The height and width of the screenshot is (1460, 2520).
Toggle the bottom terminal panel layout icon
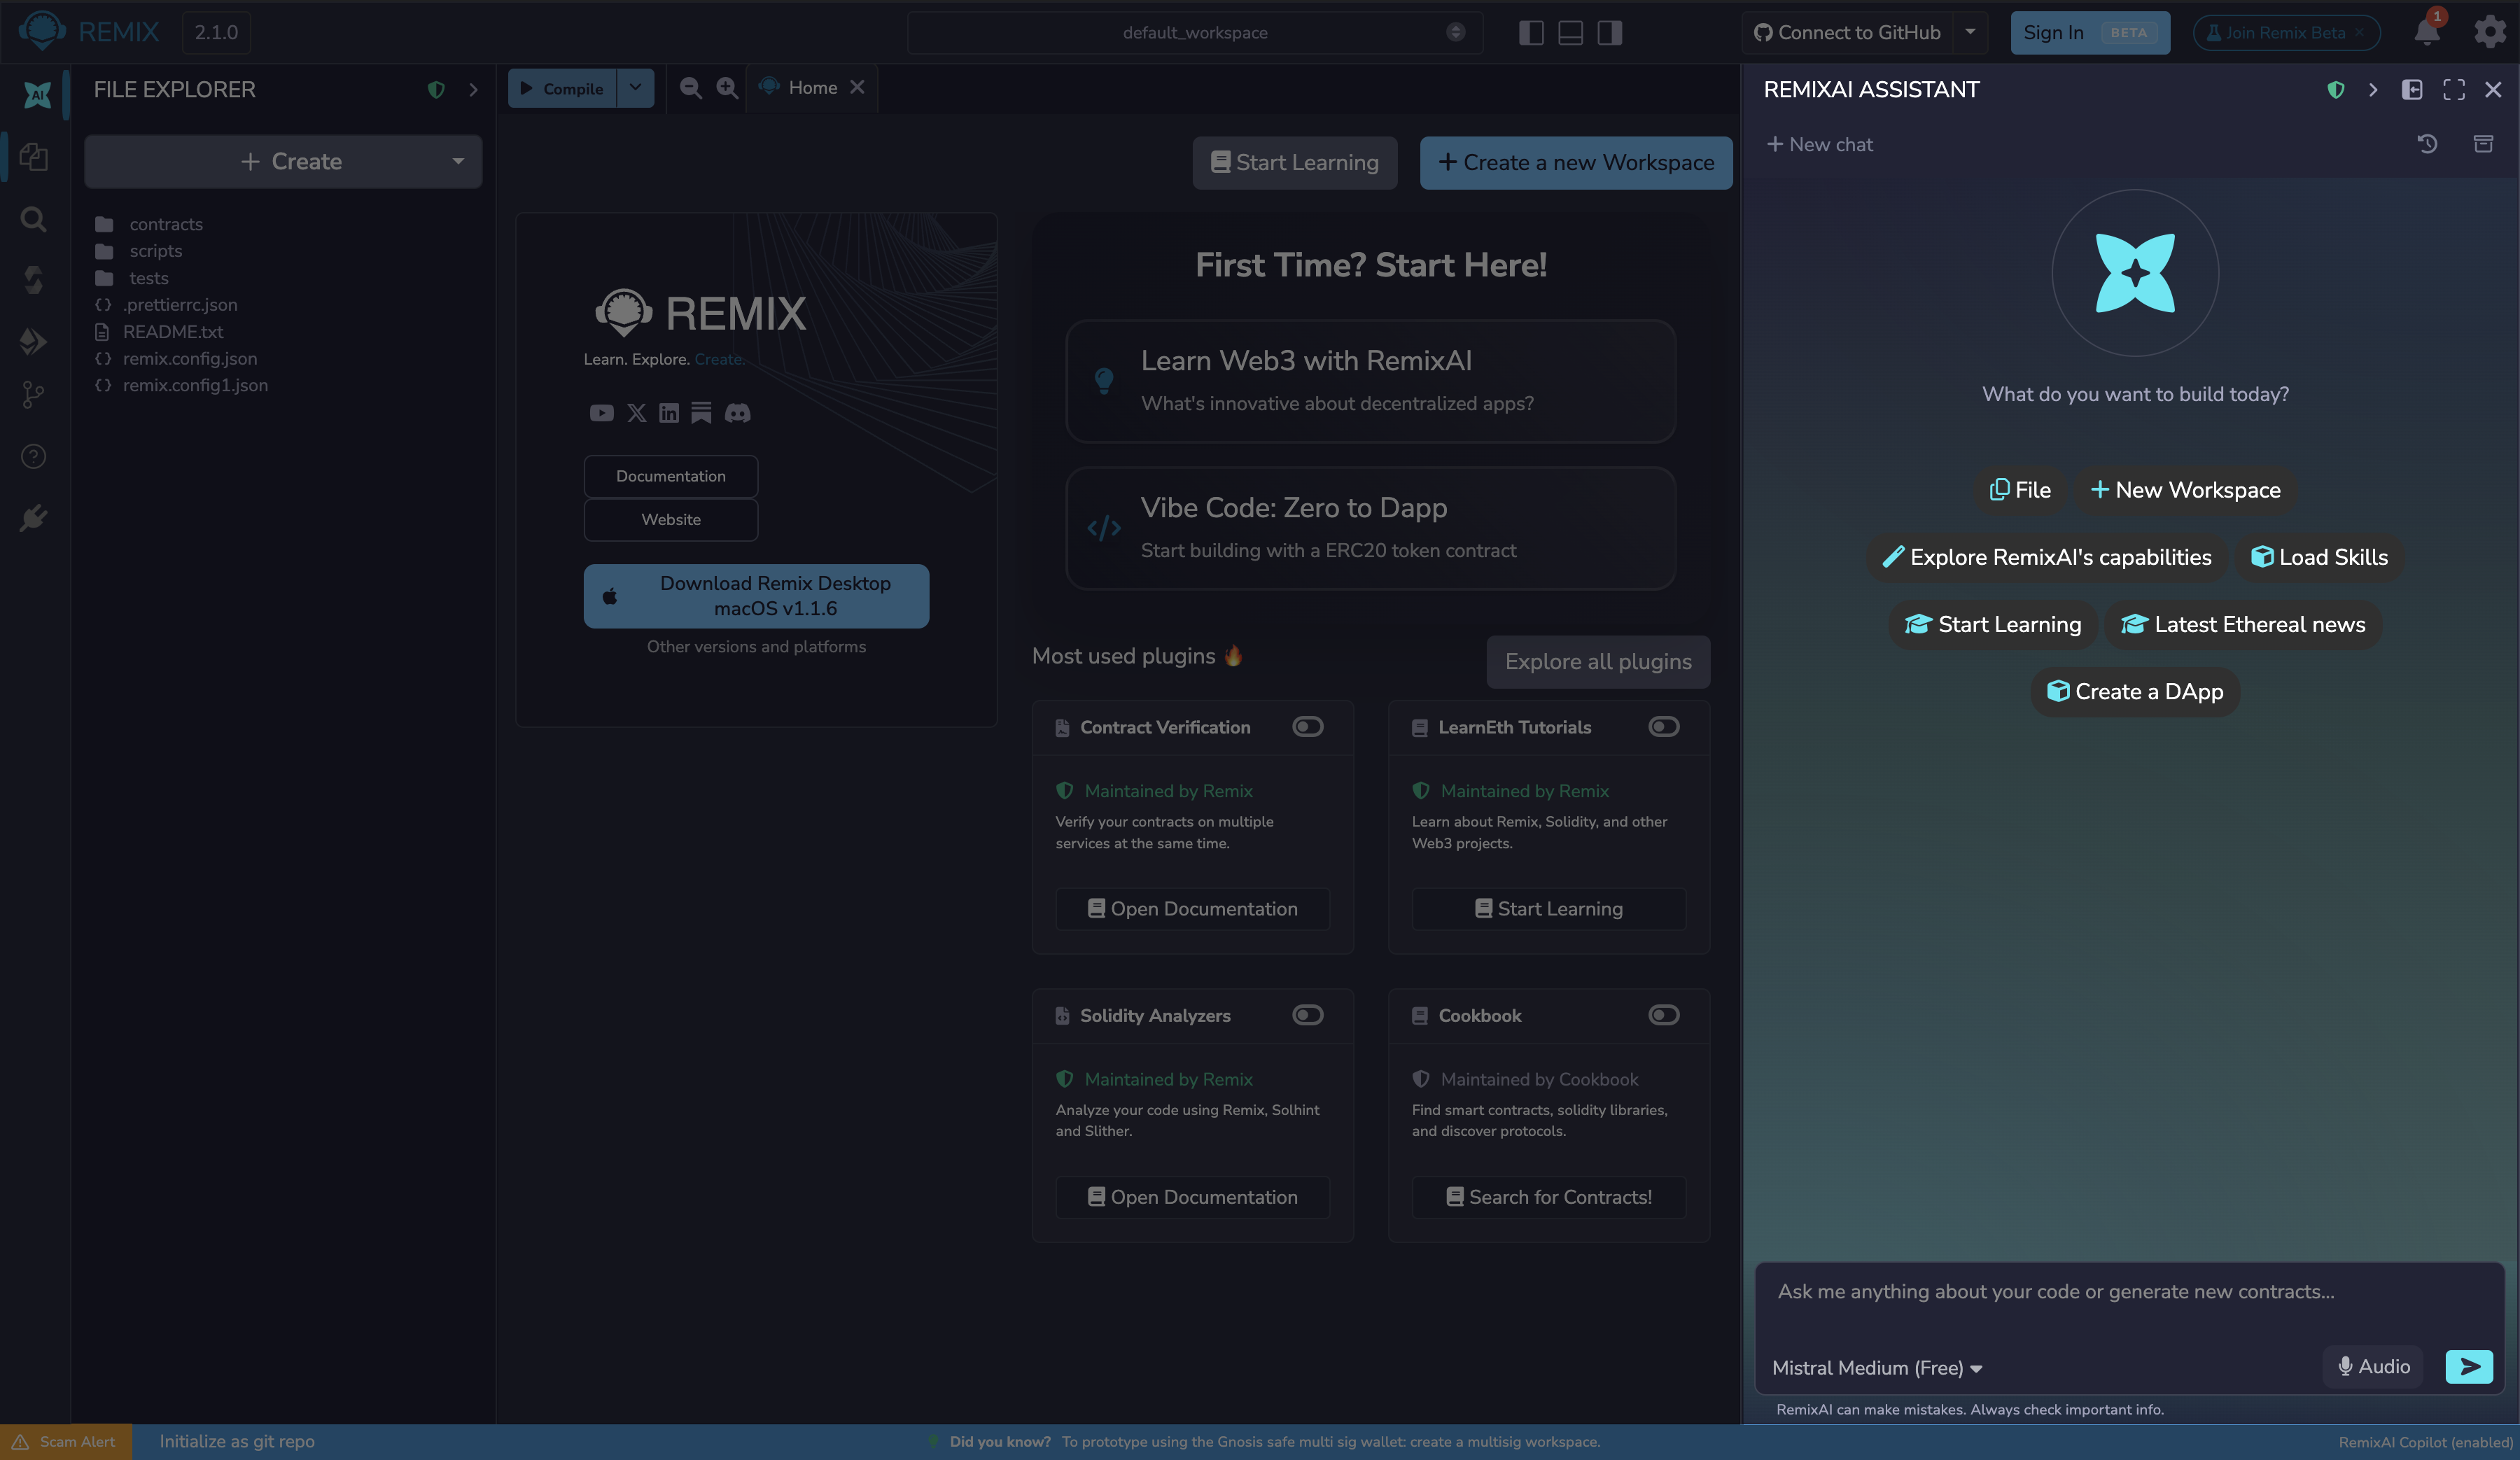coord(1570,32)
